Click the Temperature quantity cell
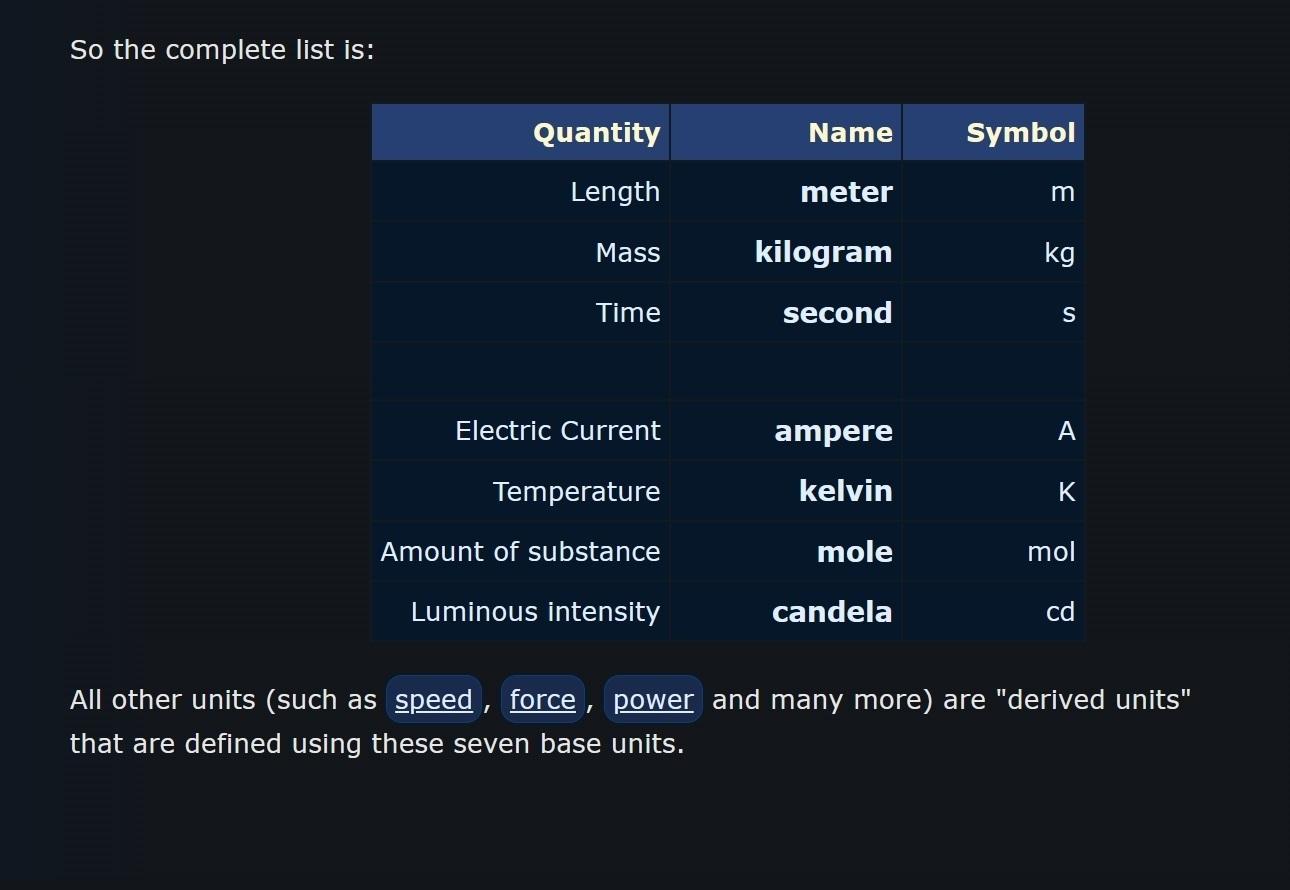This screenshot has width=1290, height=890. (576, 492)
